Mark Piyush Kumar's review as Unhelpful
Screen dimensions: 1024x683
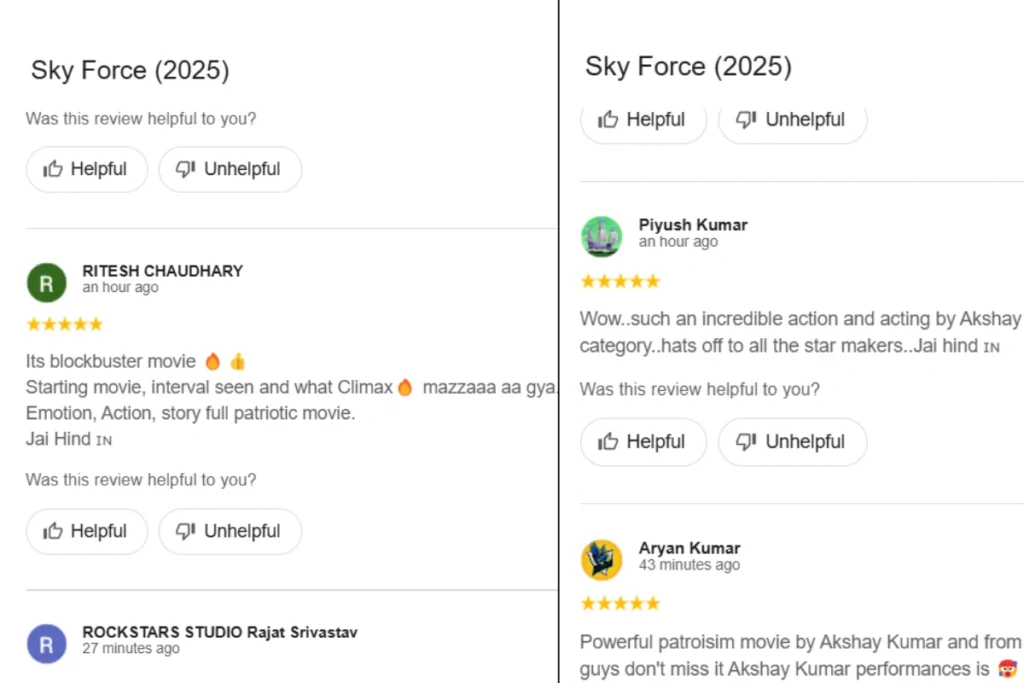click(792, 442)
